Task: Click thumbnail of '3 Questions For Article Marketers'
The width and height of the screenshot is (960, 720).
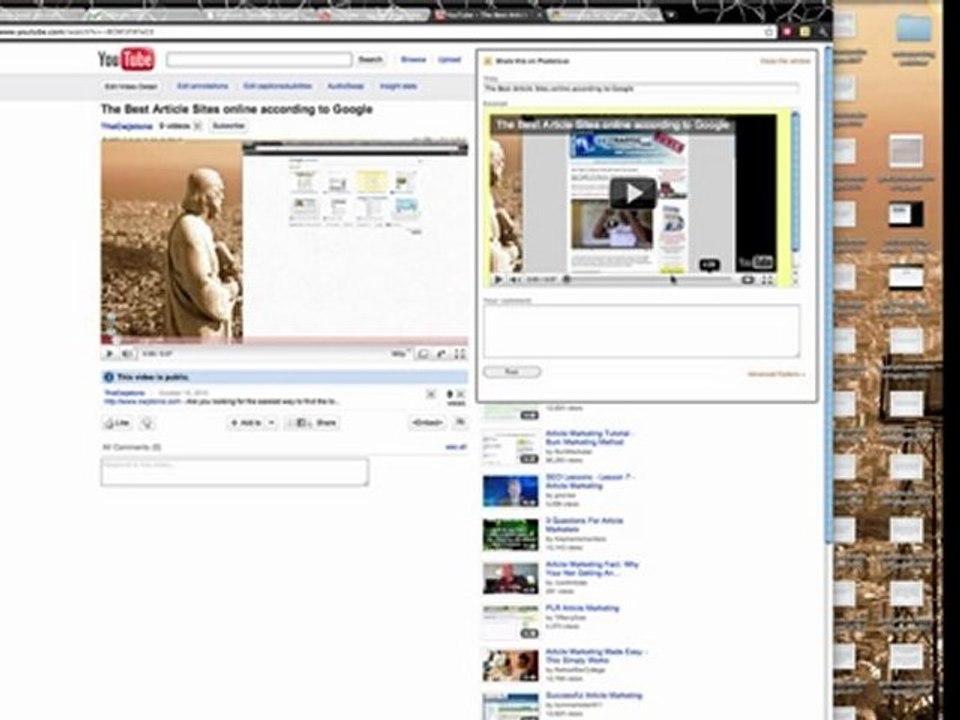Action: [511, 534]
